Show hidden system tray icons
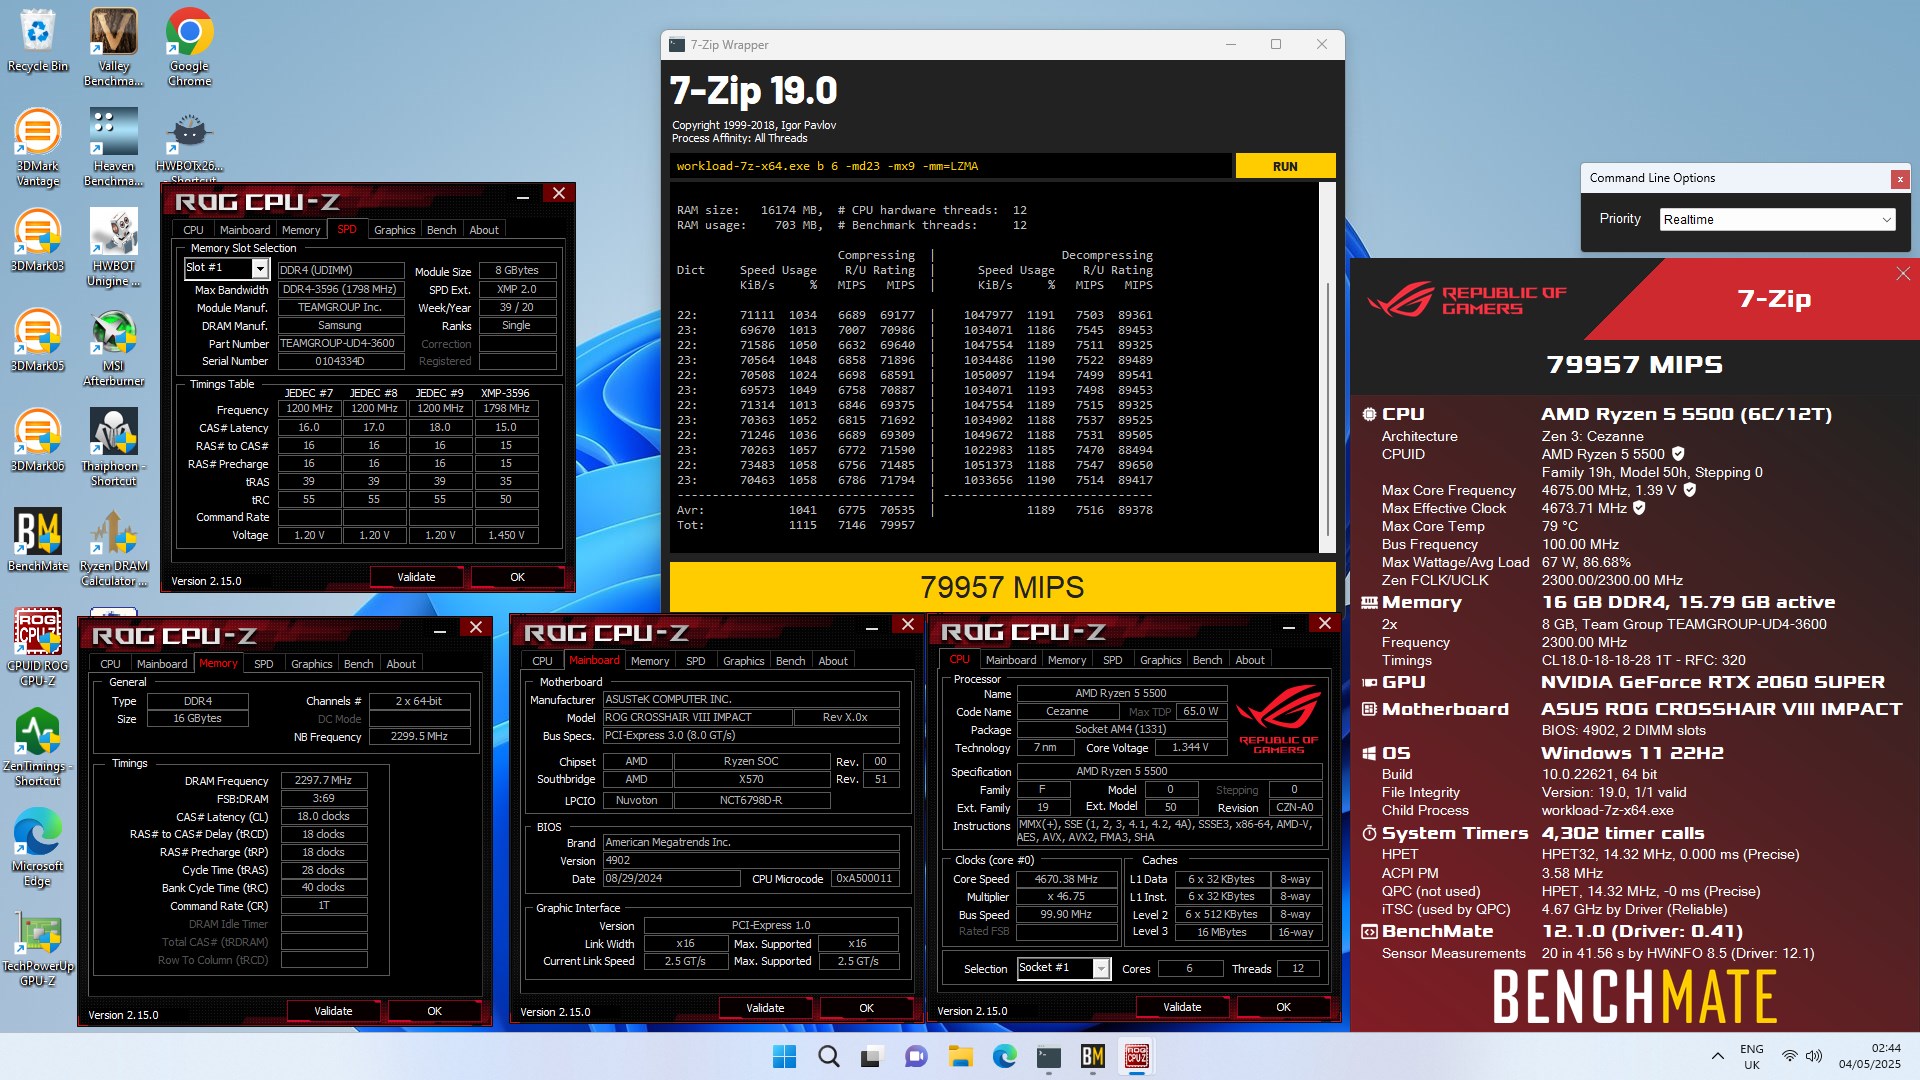Viewport: 1920px width, 1080px height. (x=1717, y=1056)
